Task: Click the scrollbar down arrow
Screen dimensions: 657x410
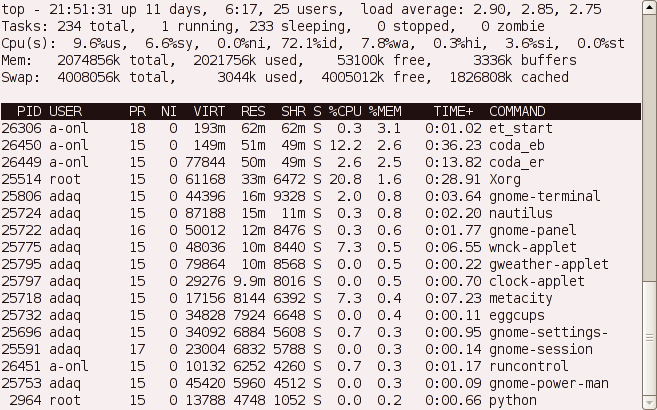Action: [649, 401]
